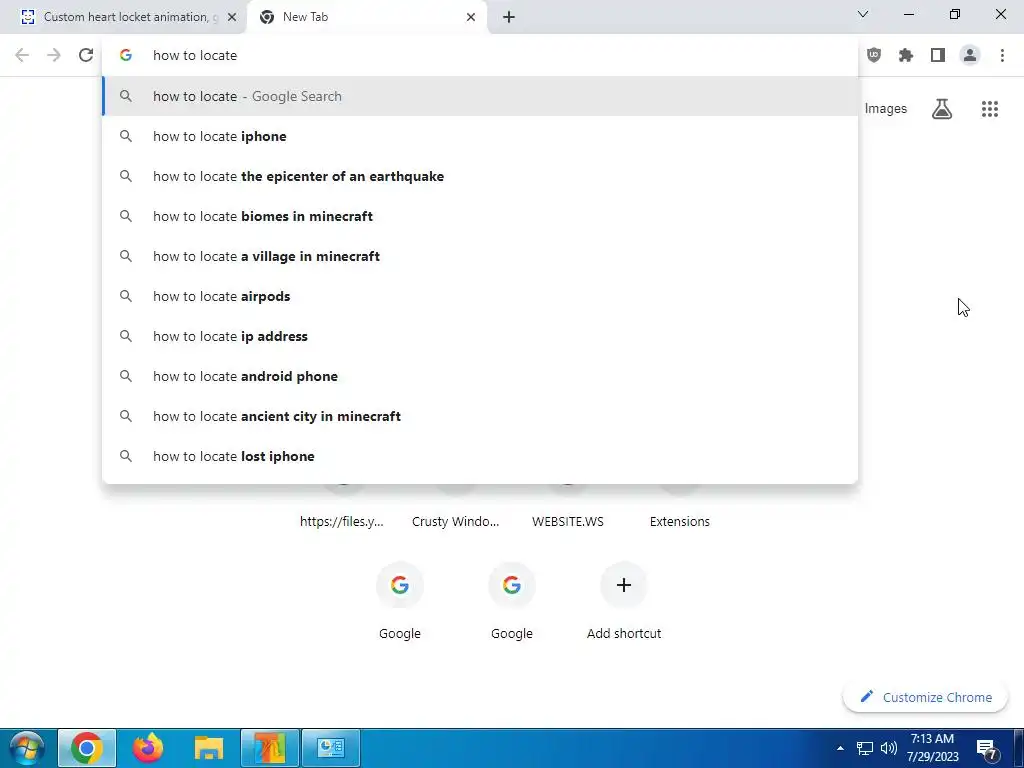
Task: Open the Images link
Action: point(886,109)
